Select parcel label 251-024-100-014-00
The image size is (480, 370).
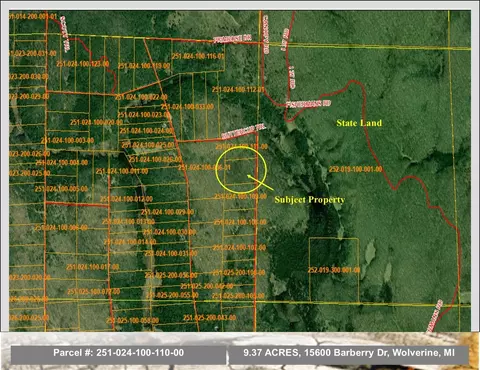[130, 242]
